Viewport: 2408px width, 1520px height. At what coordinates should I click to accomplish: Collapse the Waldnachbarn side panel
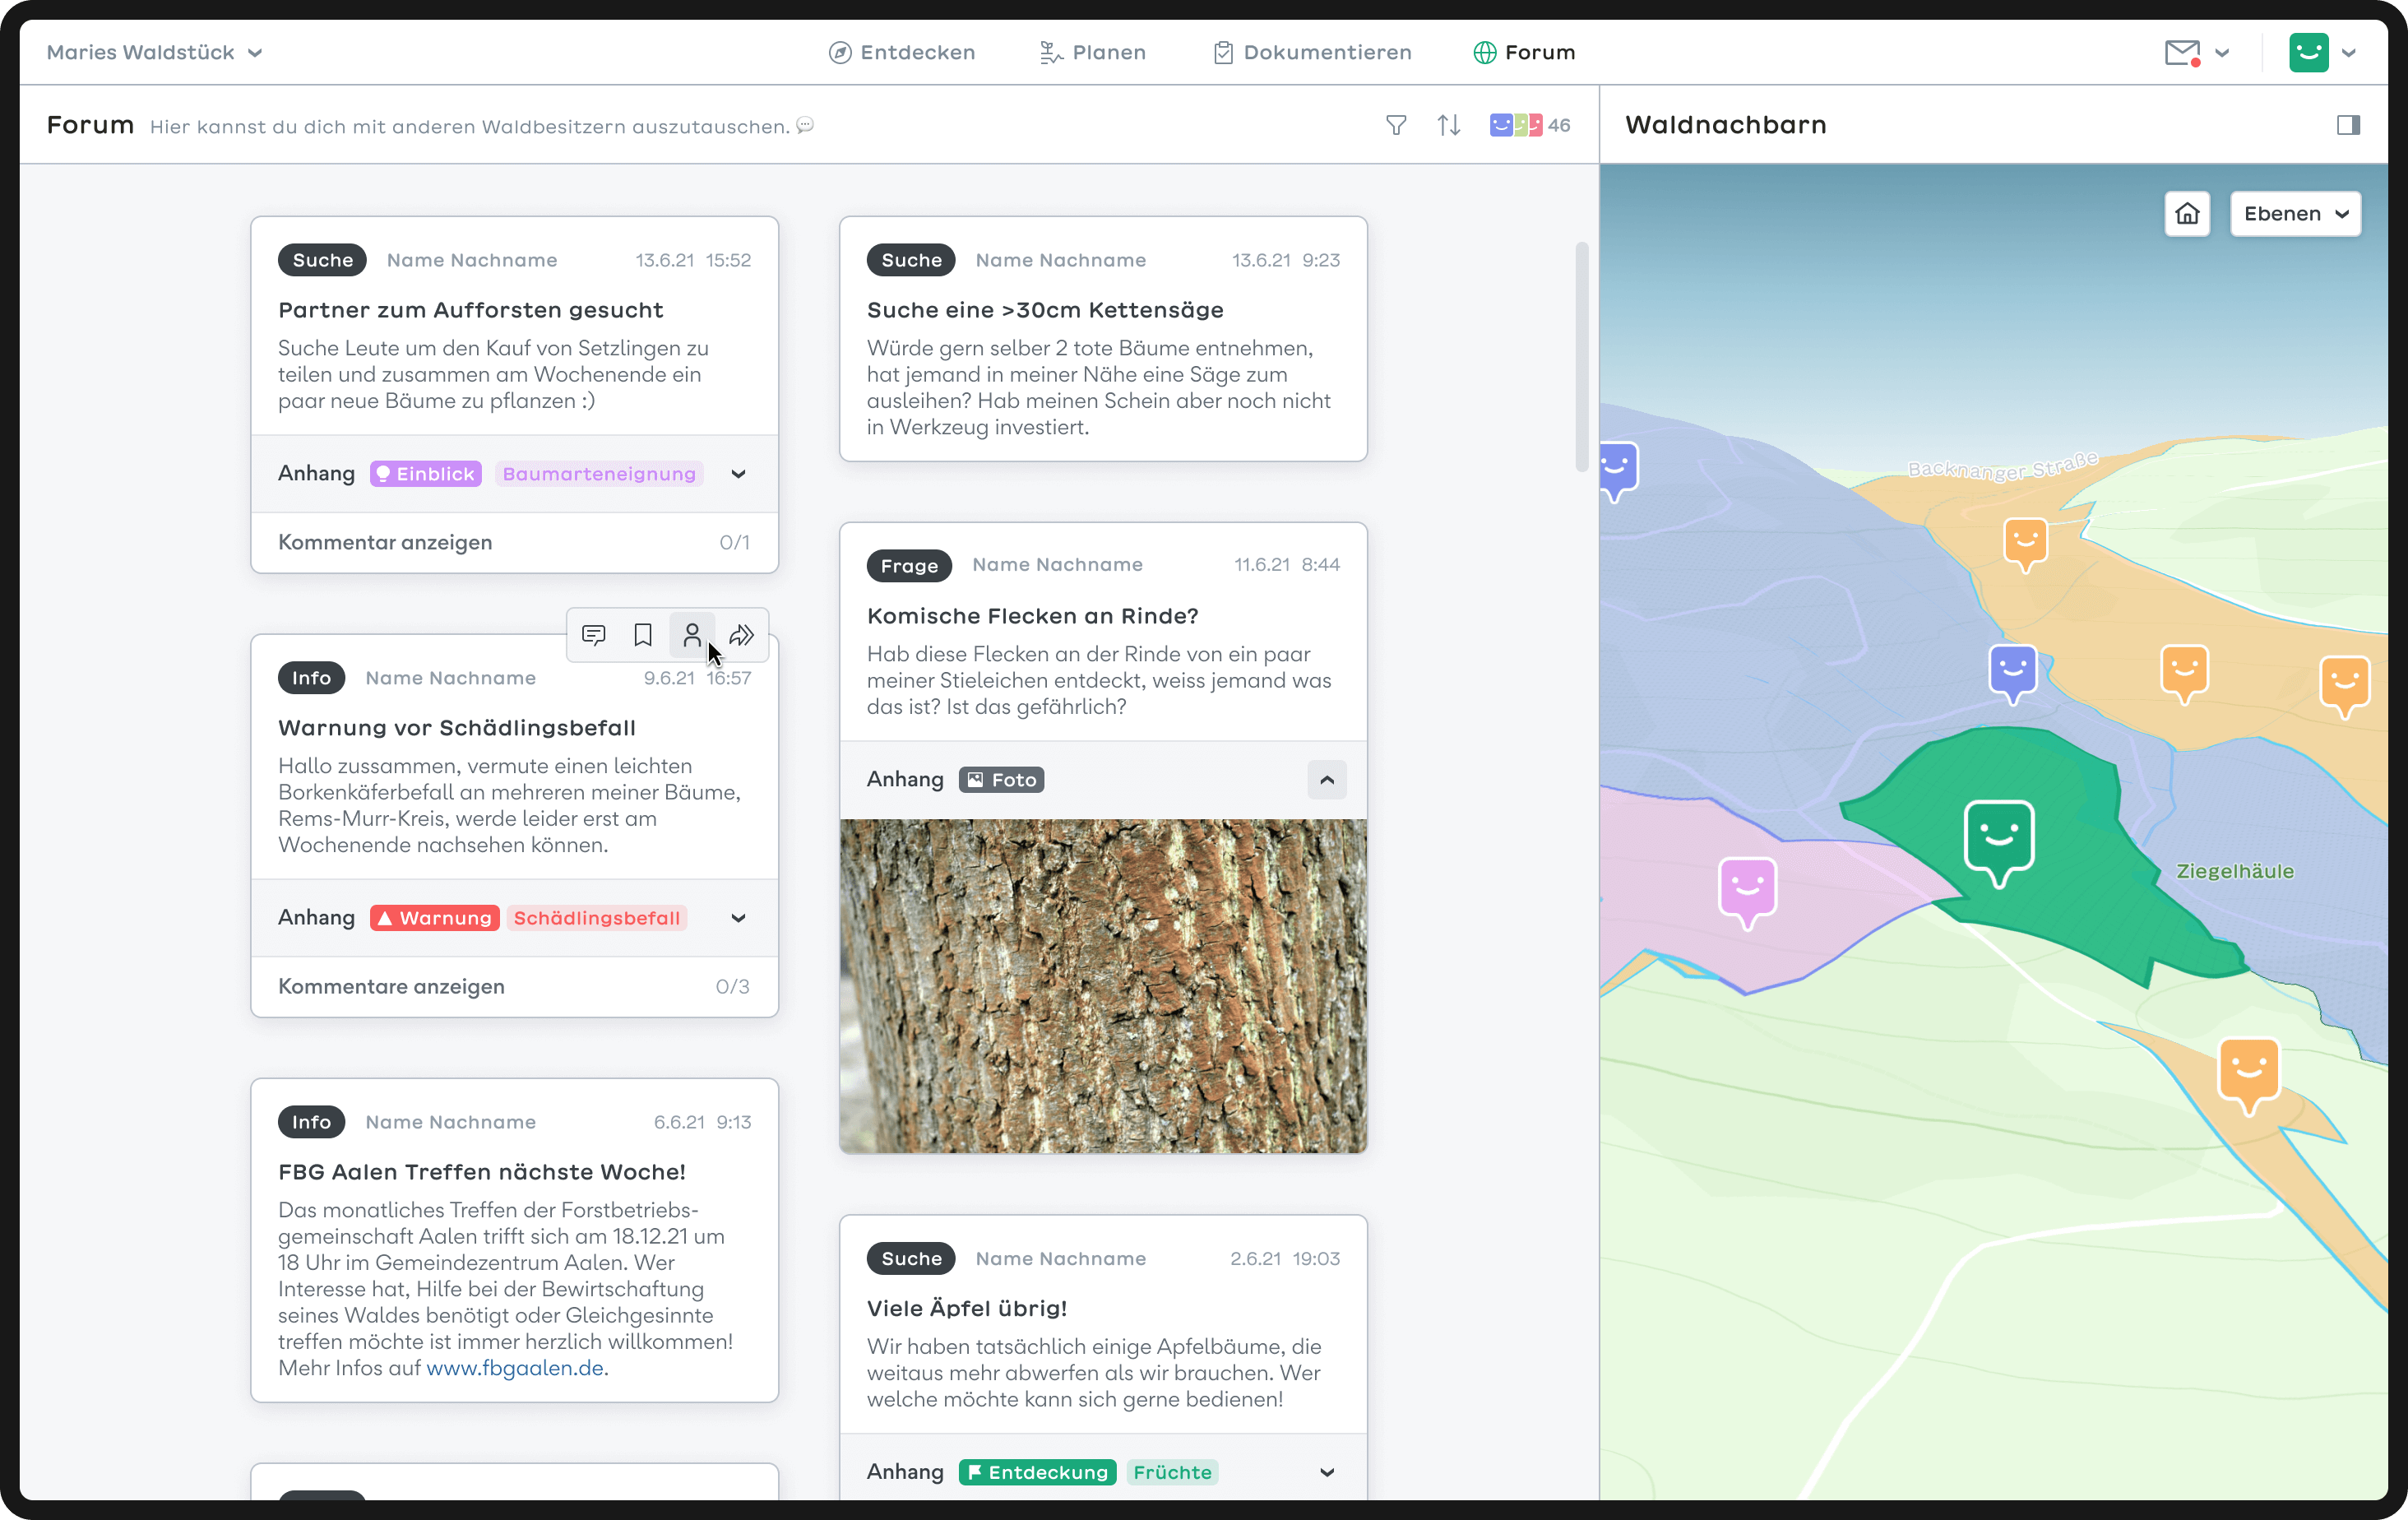pyautogui.click(x=2347, y=125)
